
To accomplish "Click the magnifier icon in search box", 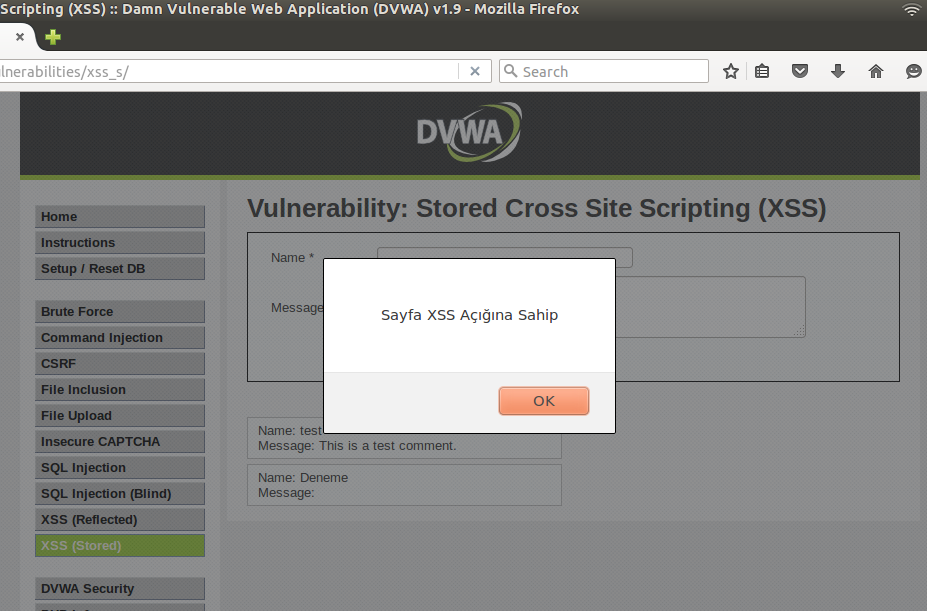I will tap(510, 71).
